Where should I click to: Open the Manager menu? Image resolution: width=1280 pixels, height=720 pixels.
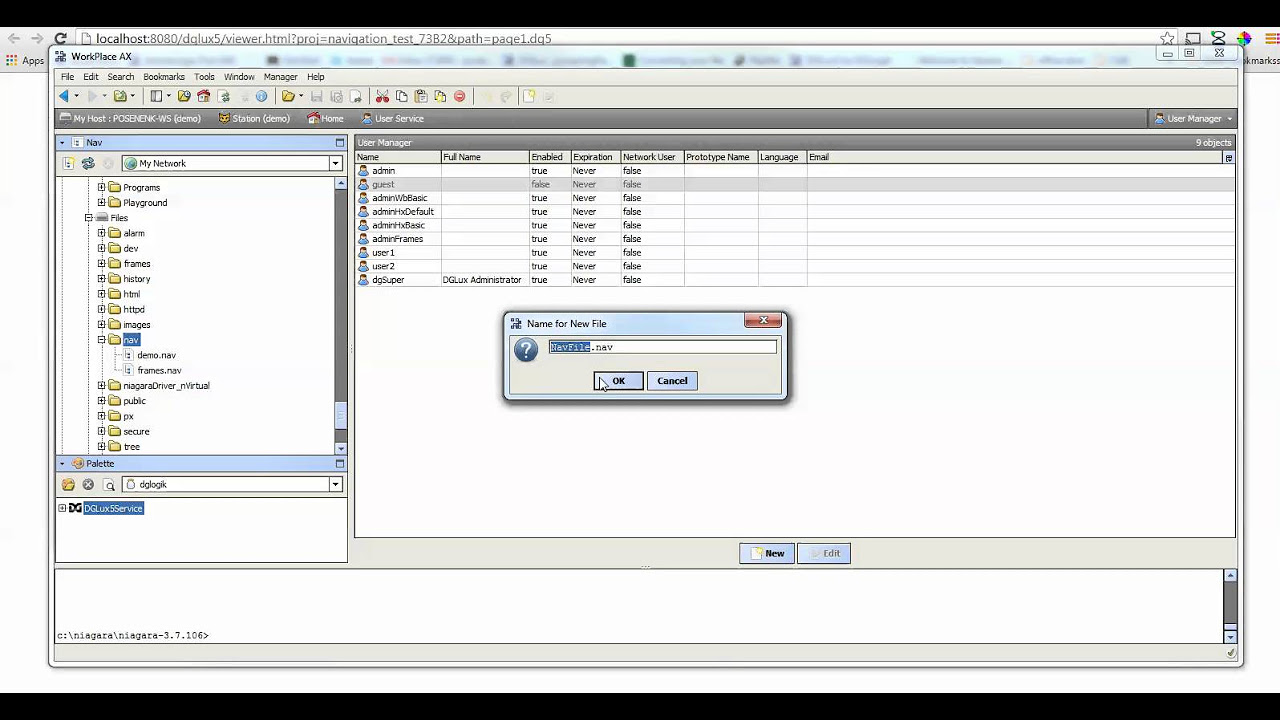pyautogui.click(x=280, y=76)
